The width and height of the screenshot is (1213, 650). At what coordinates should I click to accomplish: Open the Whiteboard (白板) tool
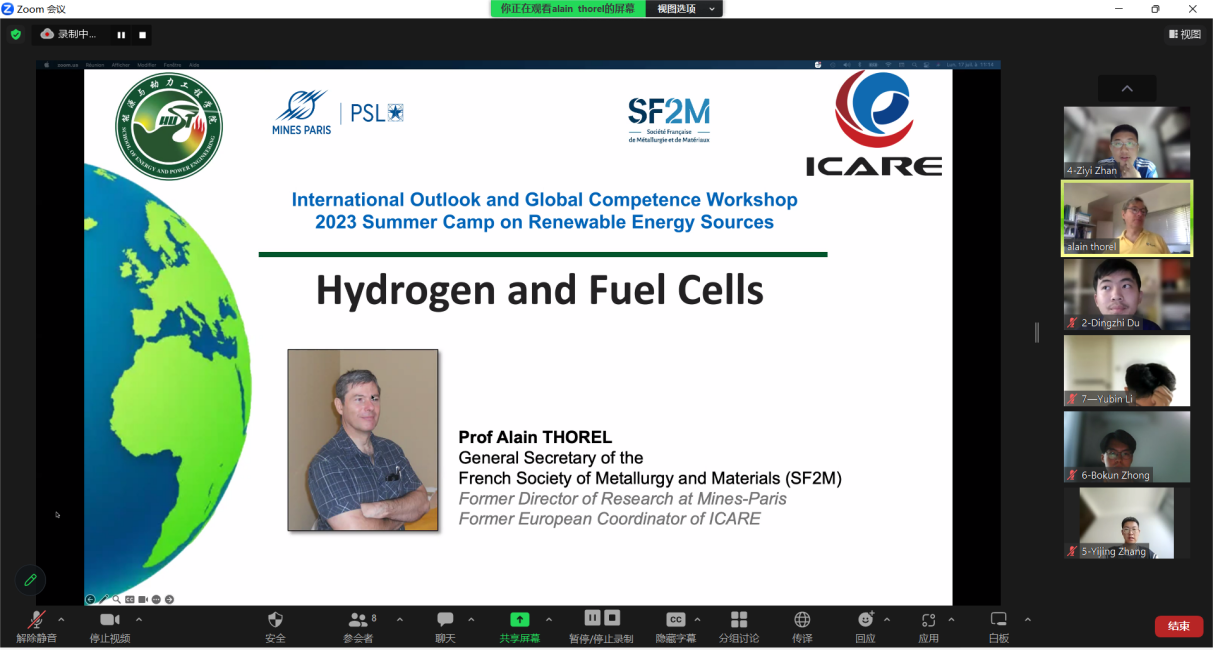998,621
